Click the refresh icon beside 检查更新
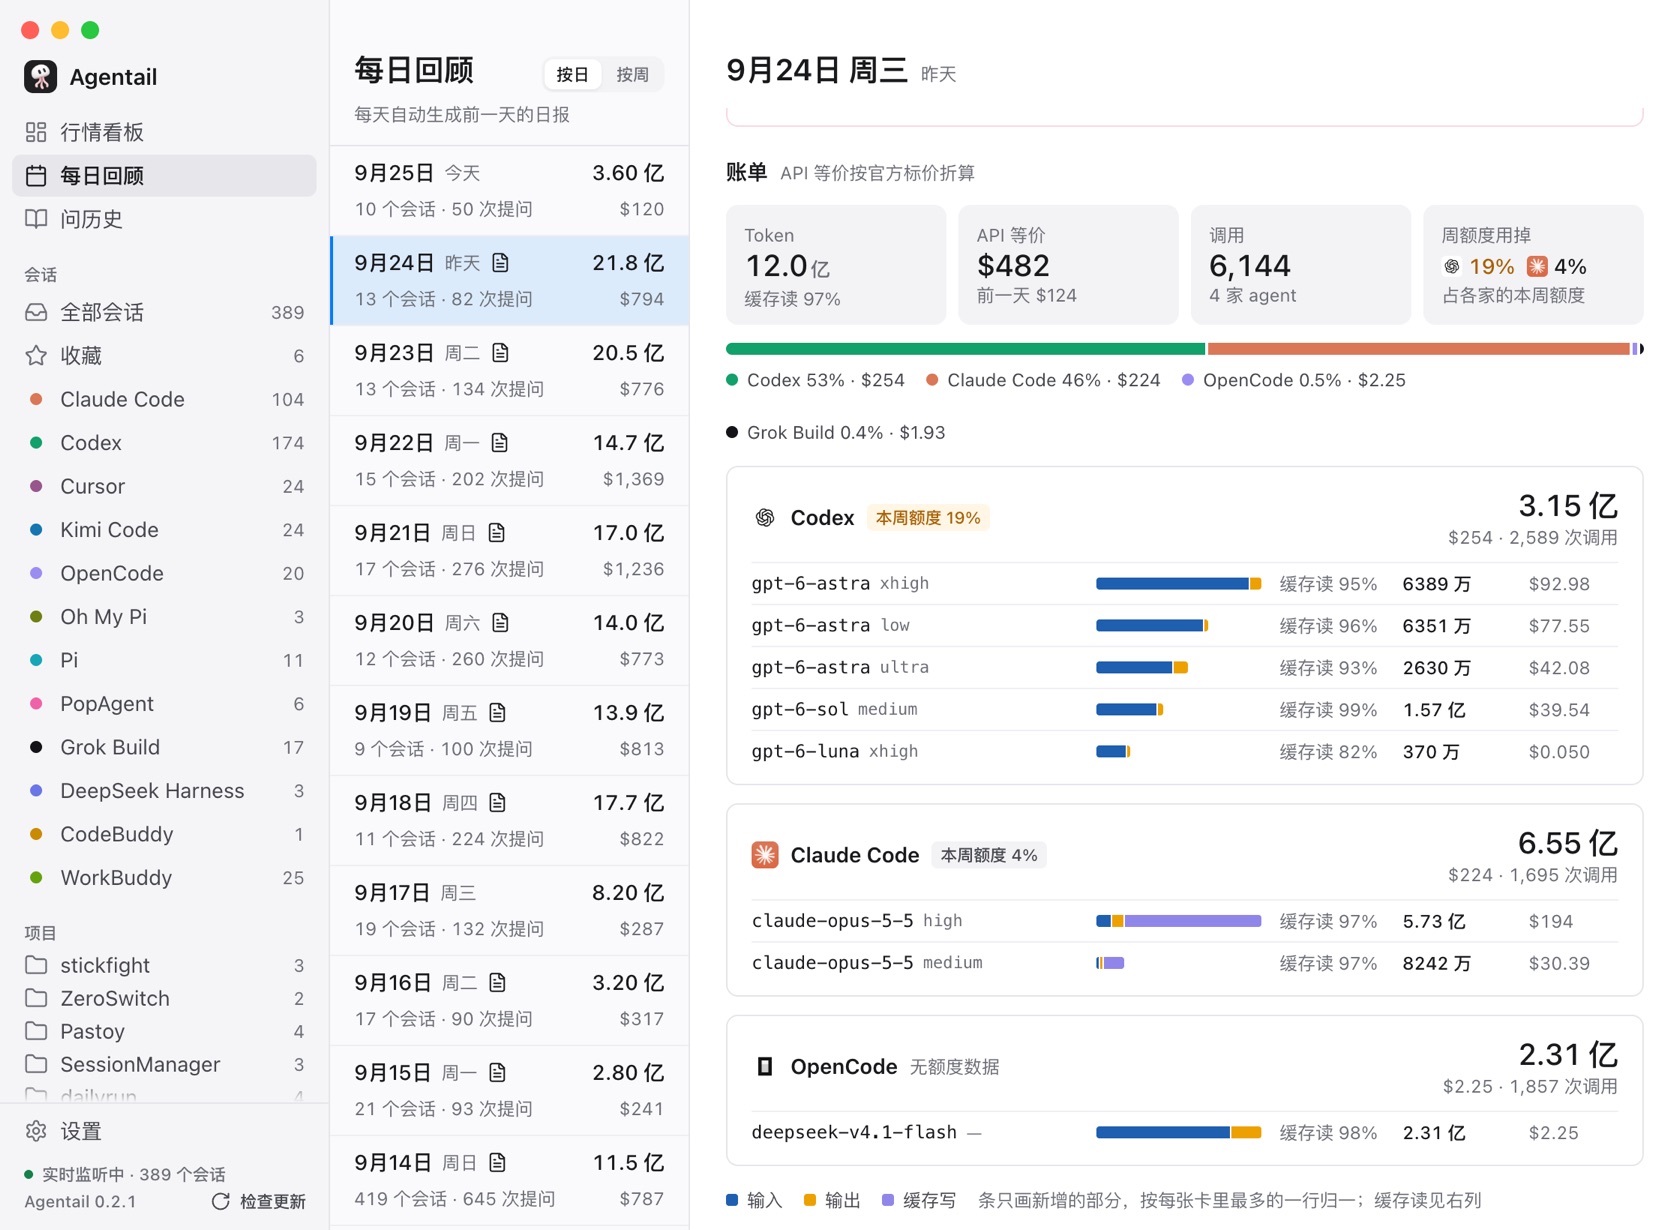Viewport: 1680px width, 1230px height. [x=221, y=1201]
